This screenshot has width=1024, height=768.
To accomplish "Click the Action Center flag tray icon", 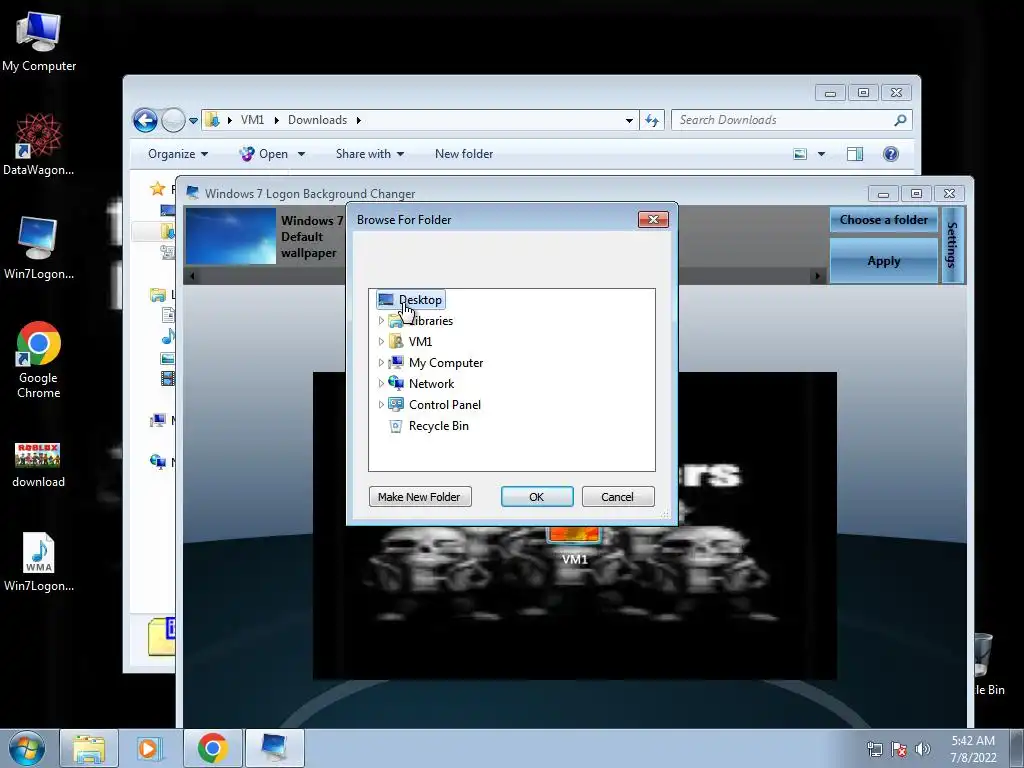I will pos(899,749).
